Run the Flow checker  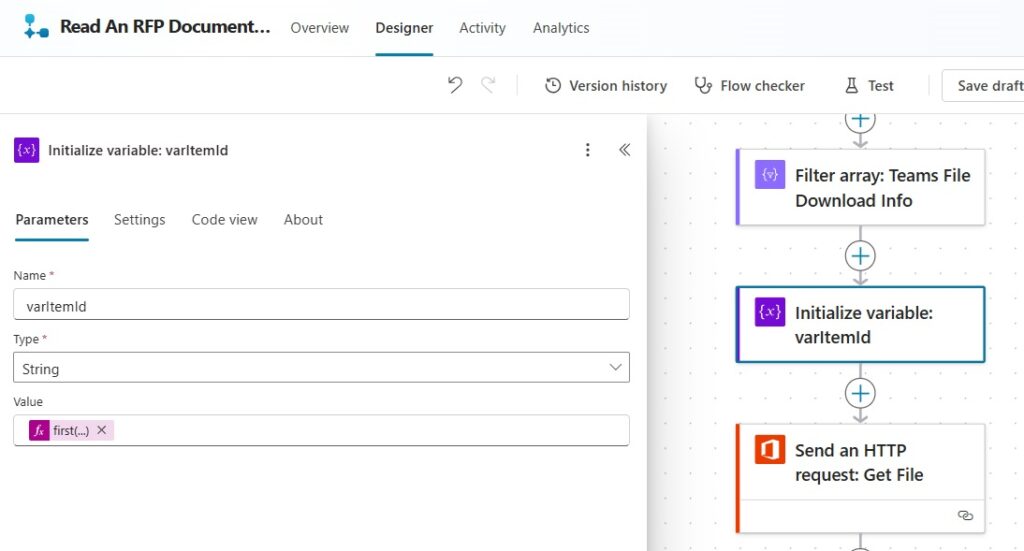pyautogui.click(x=749, y=86)
